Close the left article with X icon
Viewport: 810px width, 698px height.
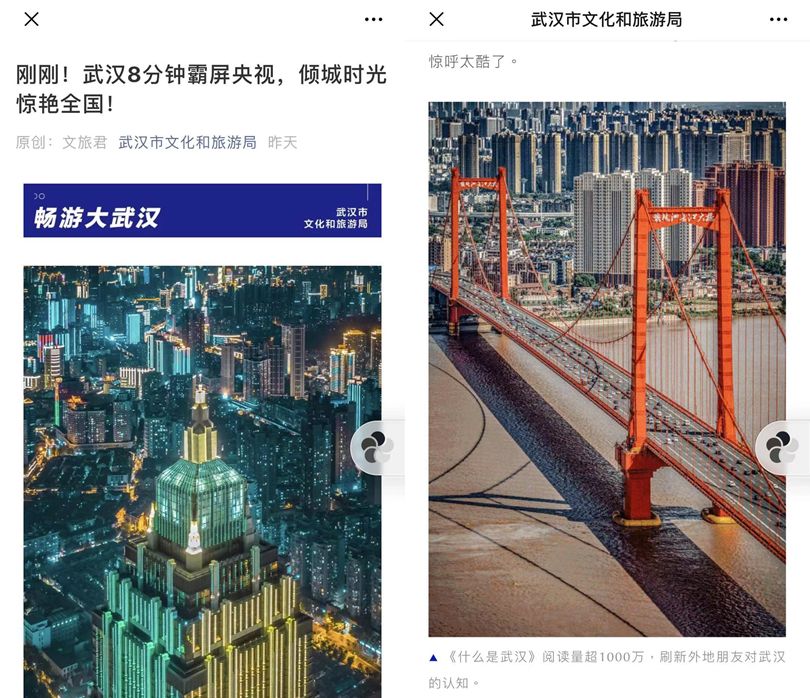(32, 20)
